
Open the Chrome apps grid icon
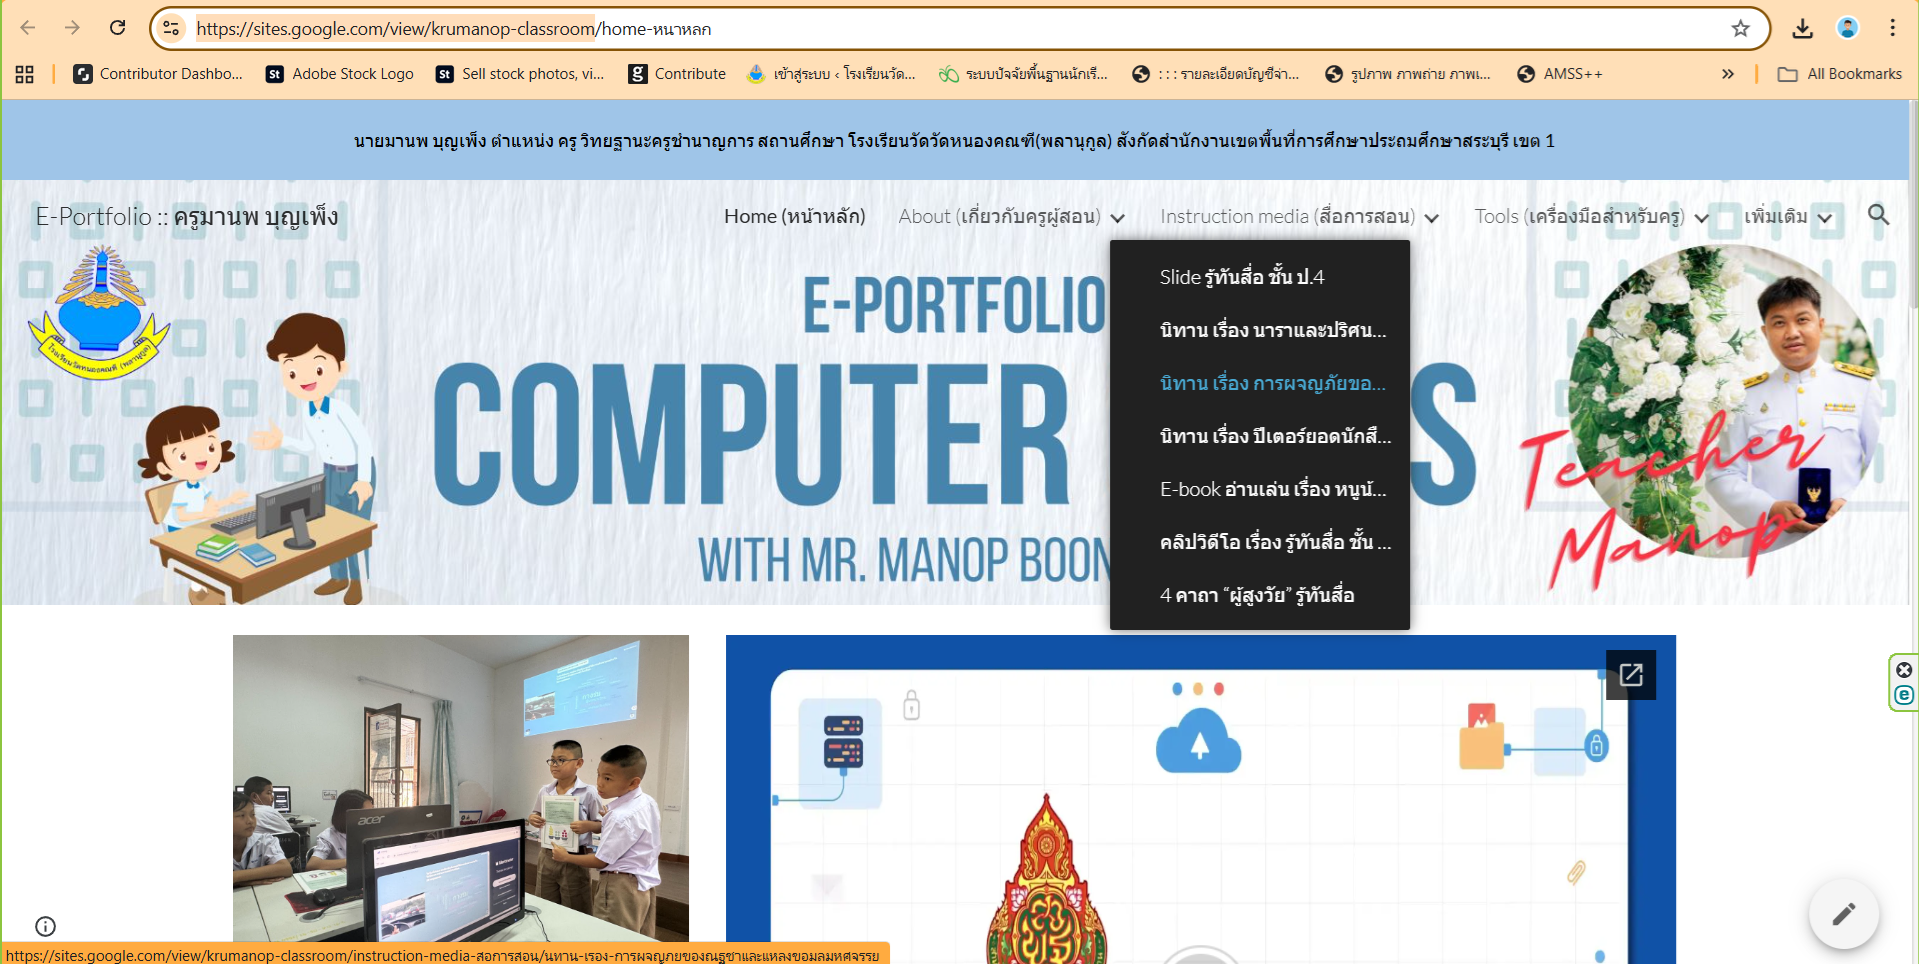[x=25, y=74]
